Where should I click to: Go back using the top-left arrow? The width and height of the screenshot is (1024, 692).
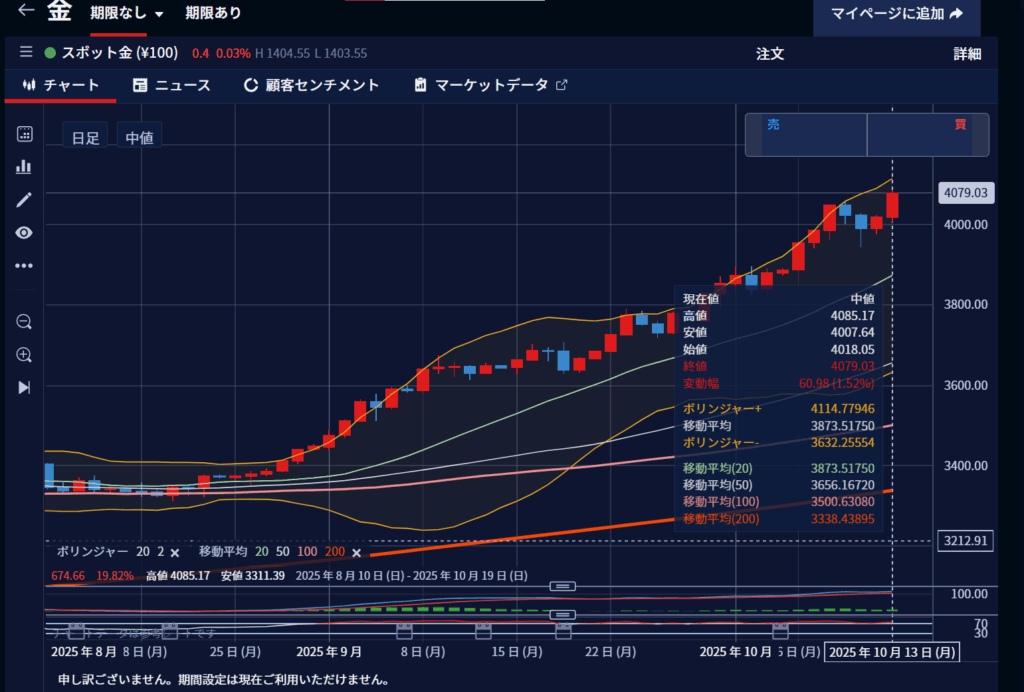point(26,12)
